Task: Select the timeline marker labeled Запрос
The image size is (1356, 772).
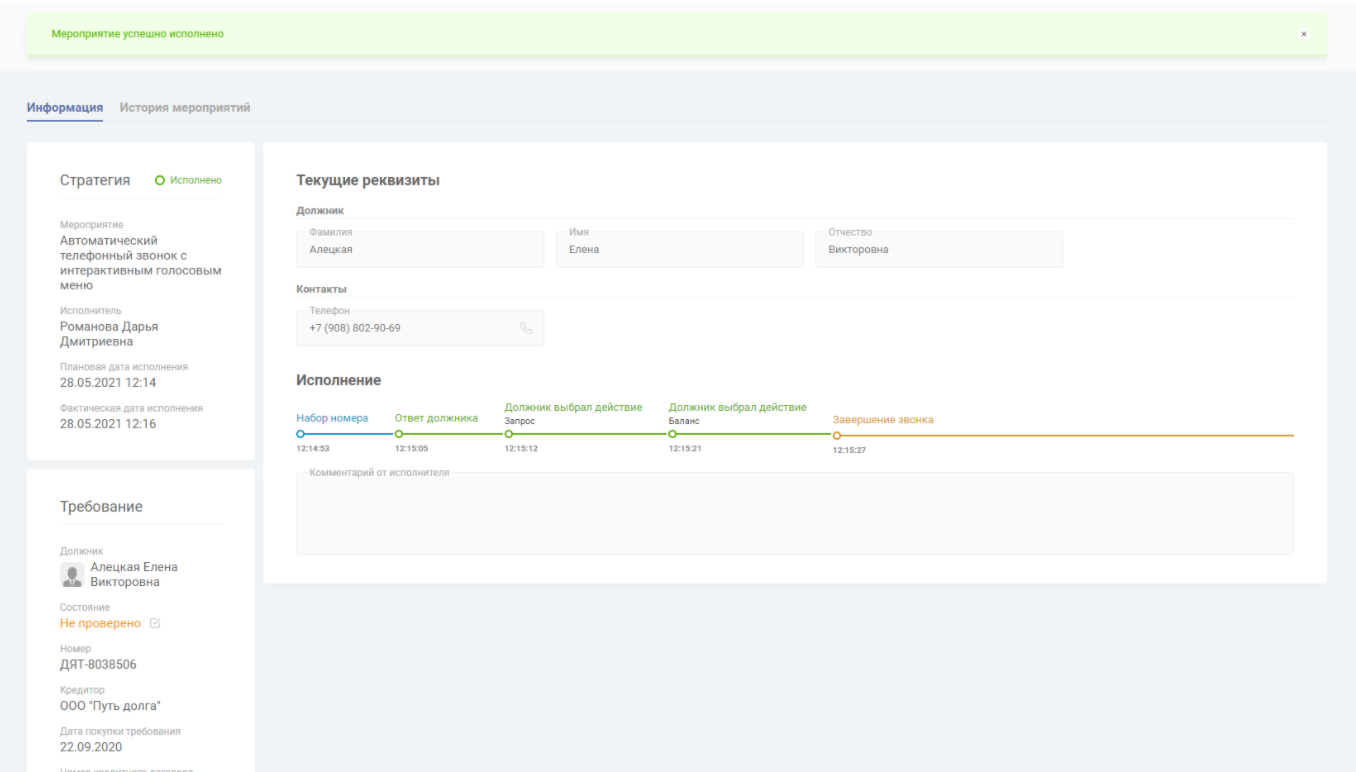Action: (509, 434)
